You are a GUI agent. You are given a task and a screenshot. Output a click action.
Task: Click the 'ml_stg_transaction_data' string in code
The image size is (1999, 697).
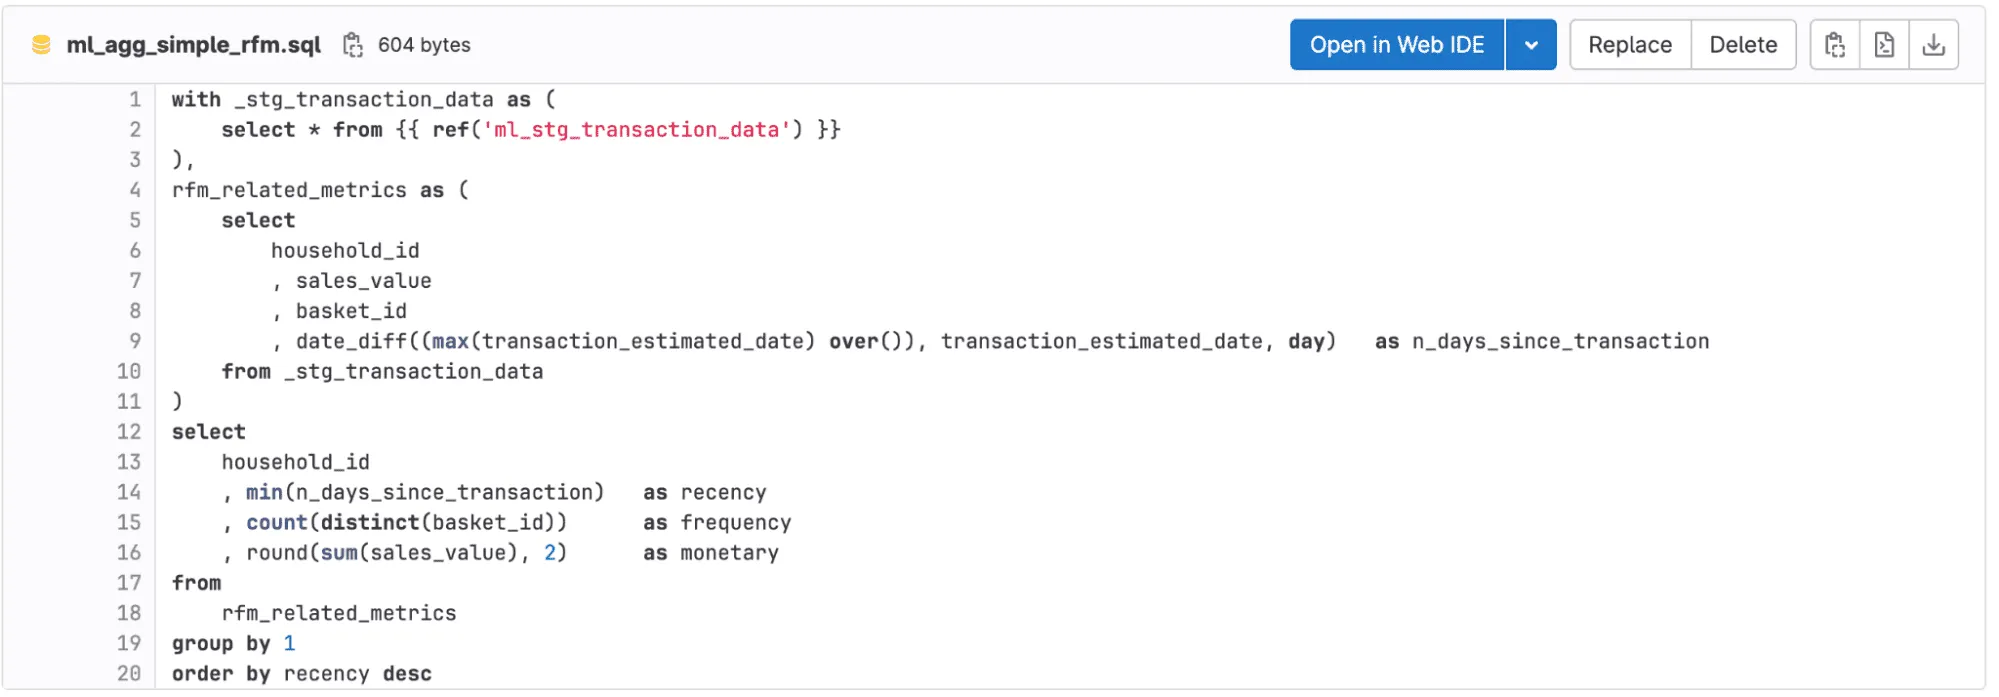point(636,130)
